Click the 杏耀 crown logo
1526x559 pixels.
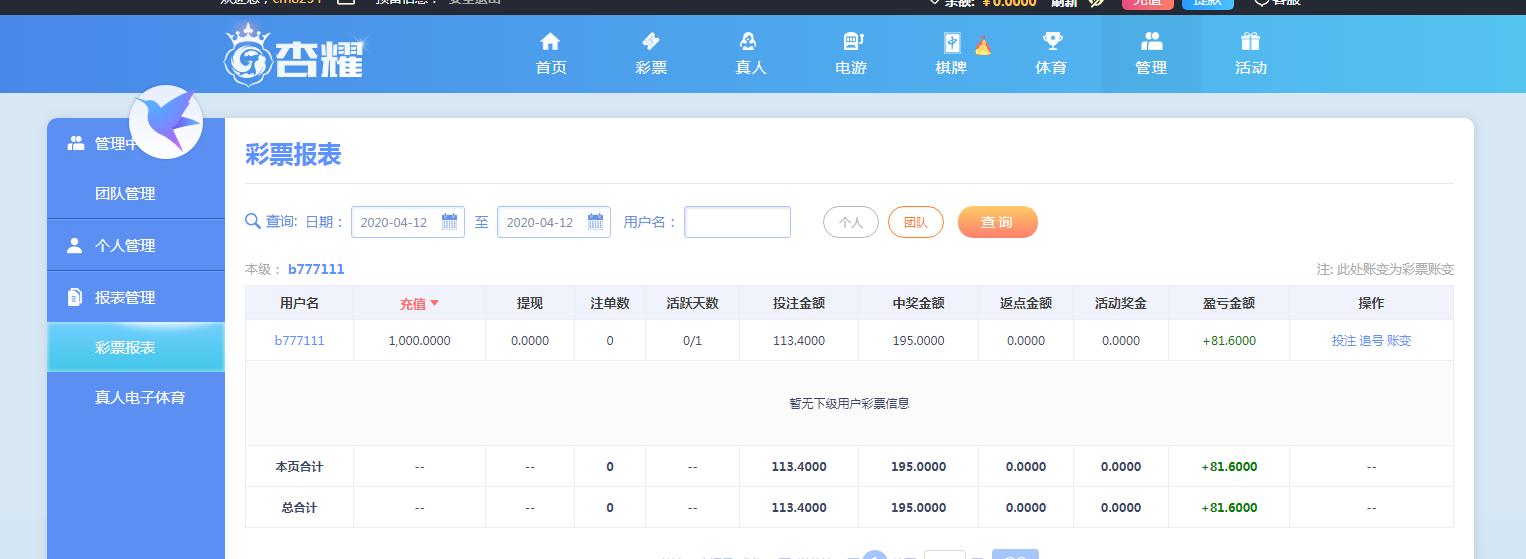294,55
